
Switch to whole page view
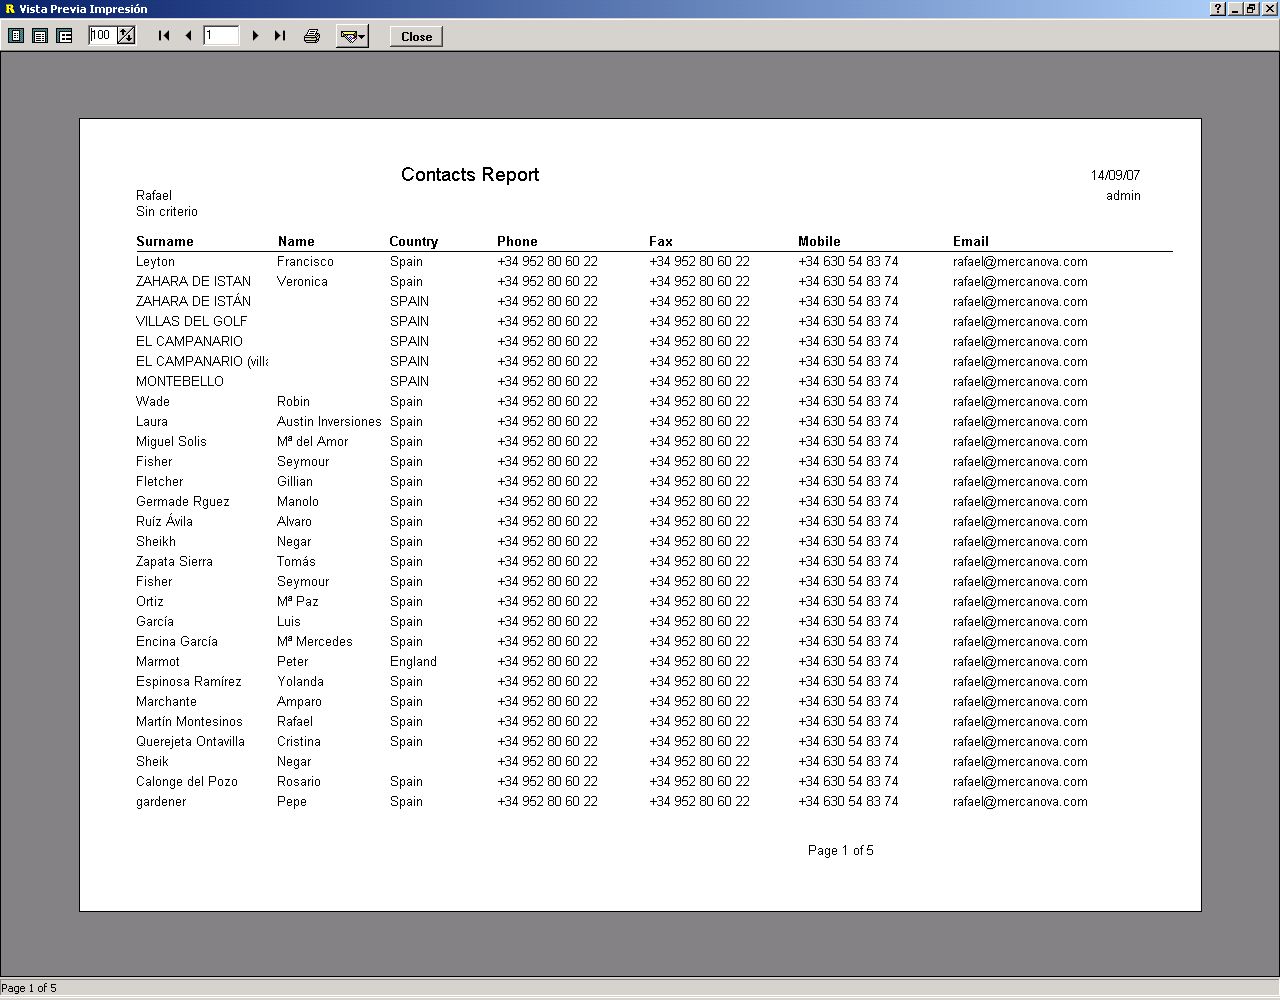point(16,36)
